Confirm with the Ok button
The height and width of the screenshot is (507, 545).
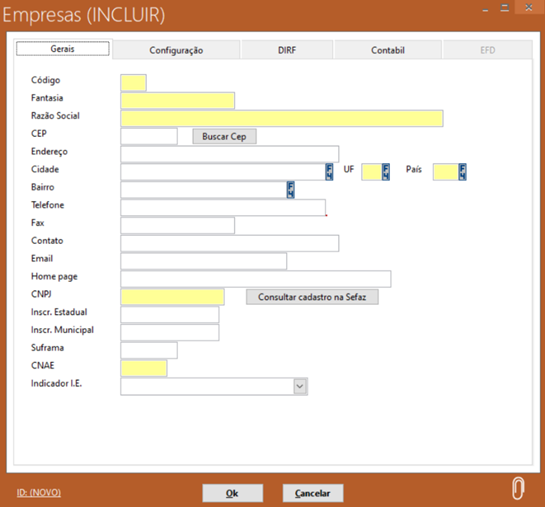point(233,493)
